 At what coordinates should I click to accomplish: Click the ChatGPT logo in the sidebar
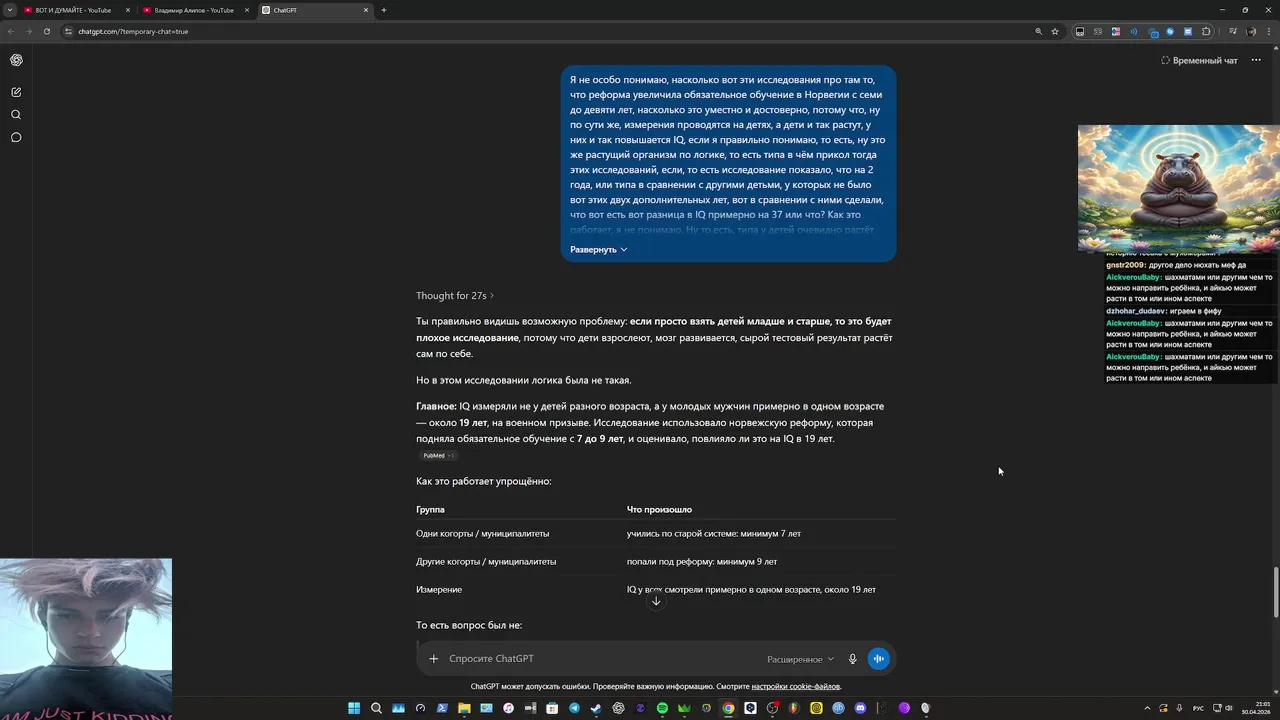[16, 60]
